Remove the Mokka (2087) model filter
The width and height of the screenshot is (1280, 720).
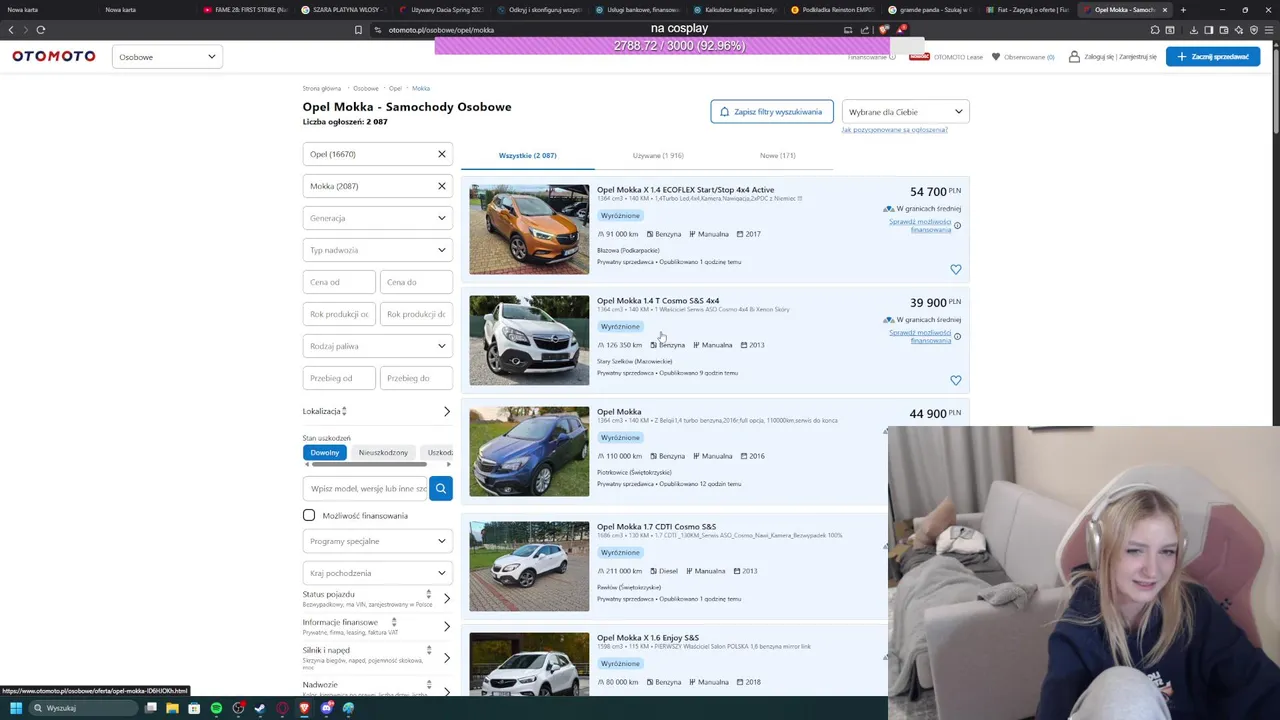click(x=441, y=186)
